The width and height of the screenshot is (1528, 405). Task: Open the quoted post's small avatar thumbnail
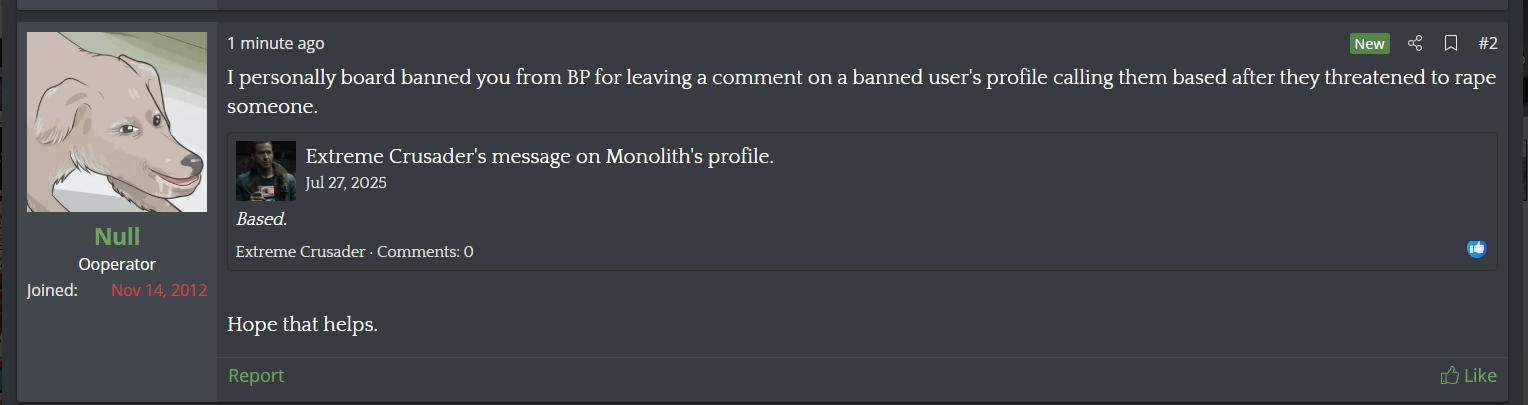click(266, 171)
